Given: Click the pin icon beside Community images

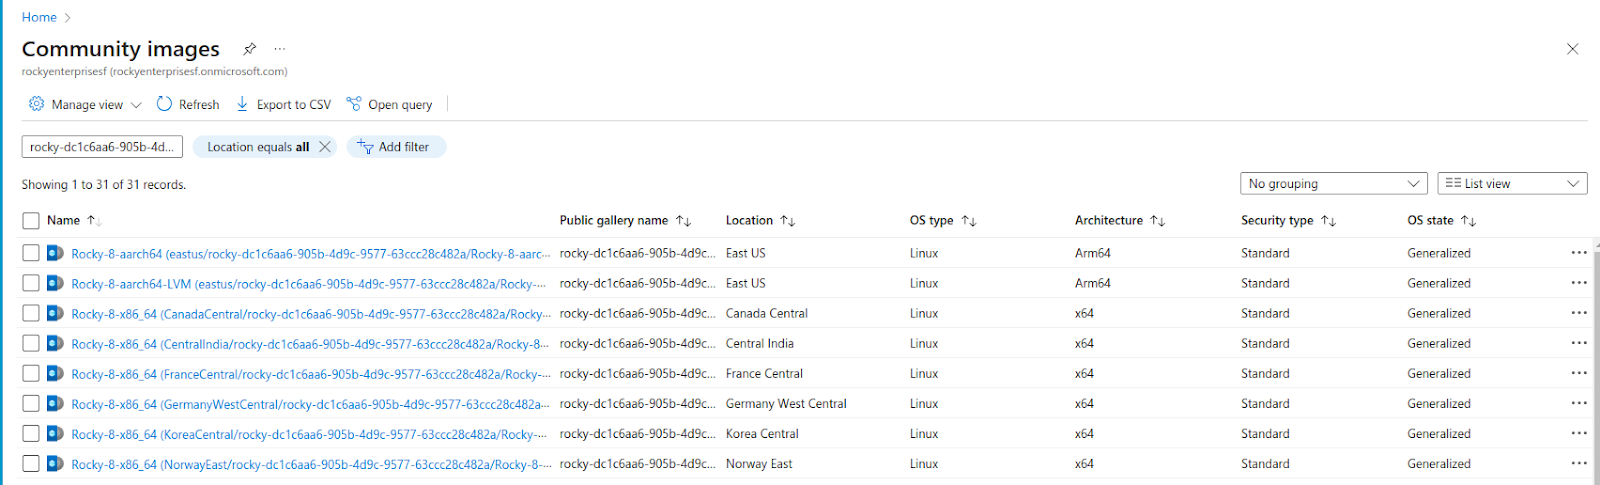Looking at the screenshot, I should click(250, 48).
